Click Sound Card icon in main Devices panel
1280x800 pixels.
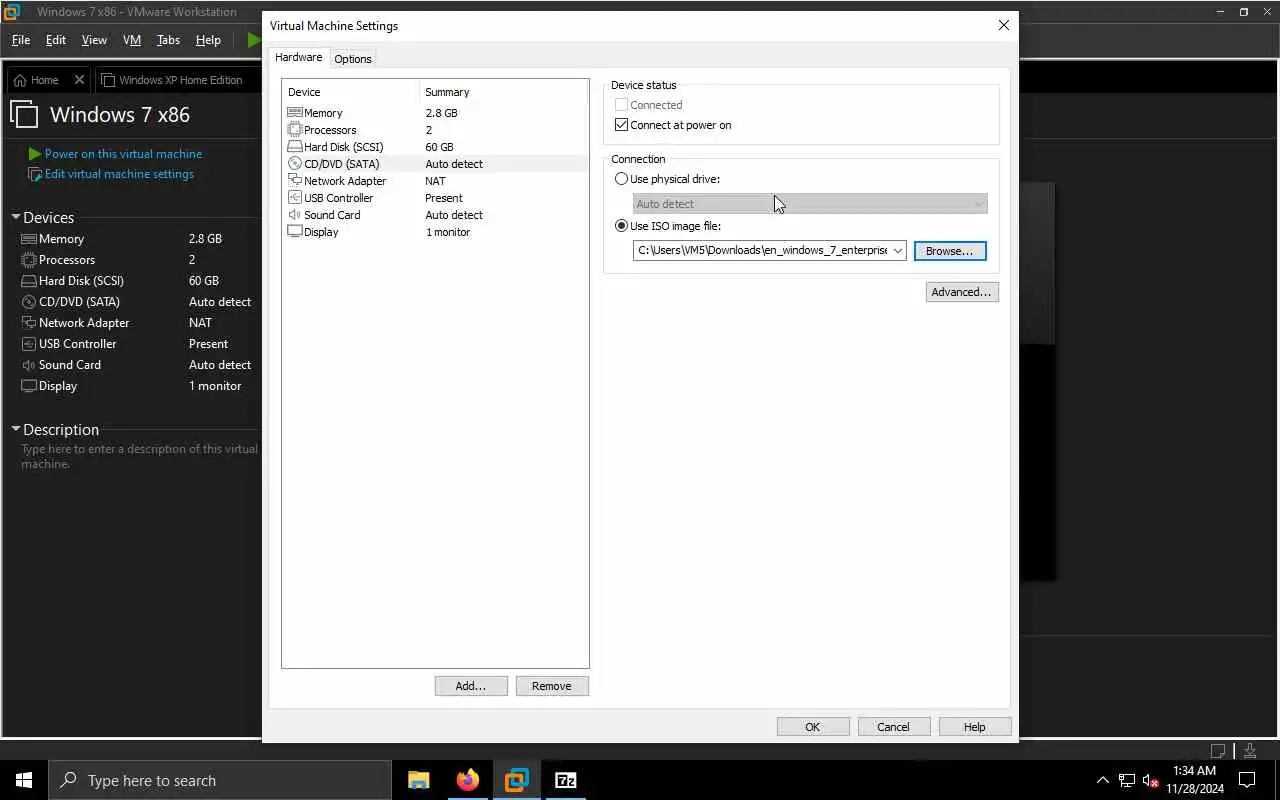pyautogui.click(x=29, y=365)
